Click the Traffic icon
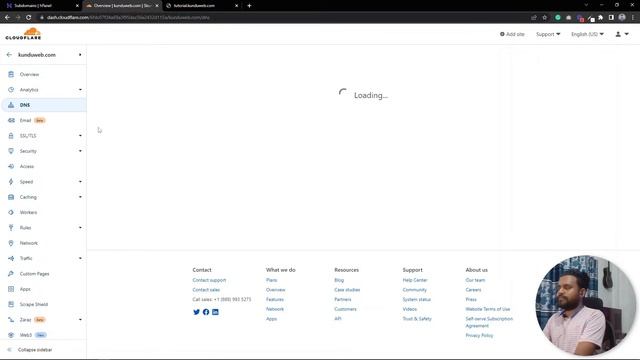 11,258
